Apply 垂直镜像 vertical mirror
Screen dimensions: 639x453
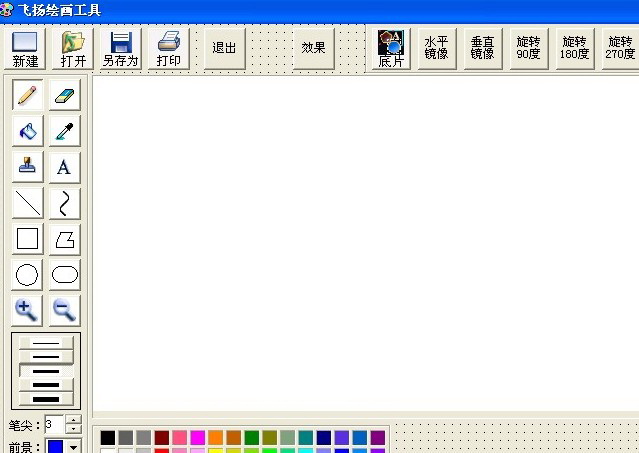(x=483, y=48)
